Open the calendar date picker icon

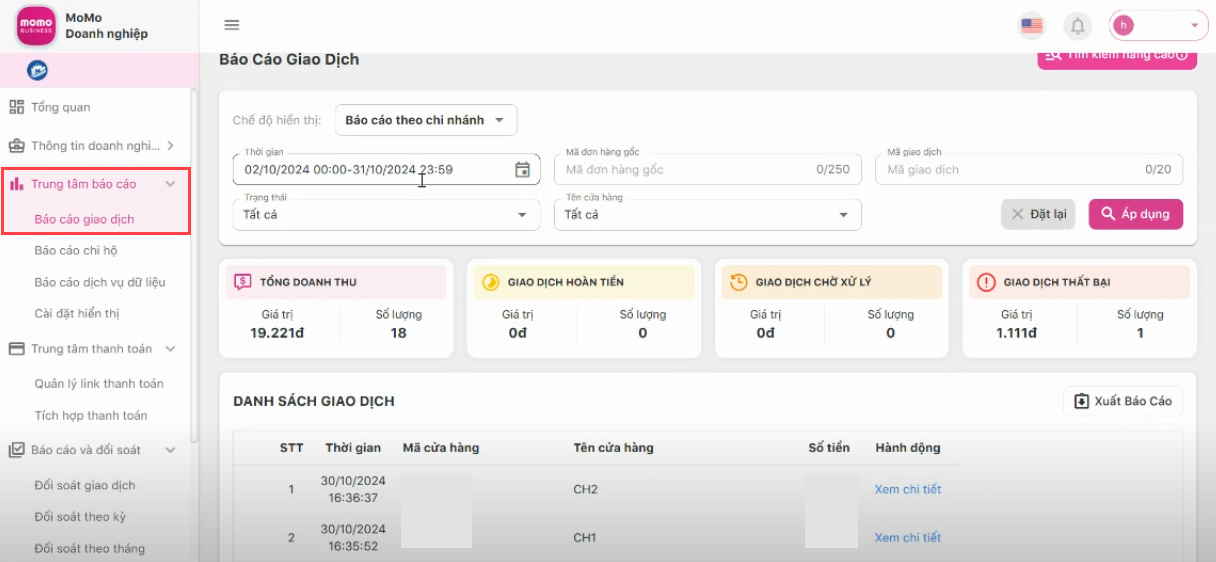(522, 170)
